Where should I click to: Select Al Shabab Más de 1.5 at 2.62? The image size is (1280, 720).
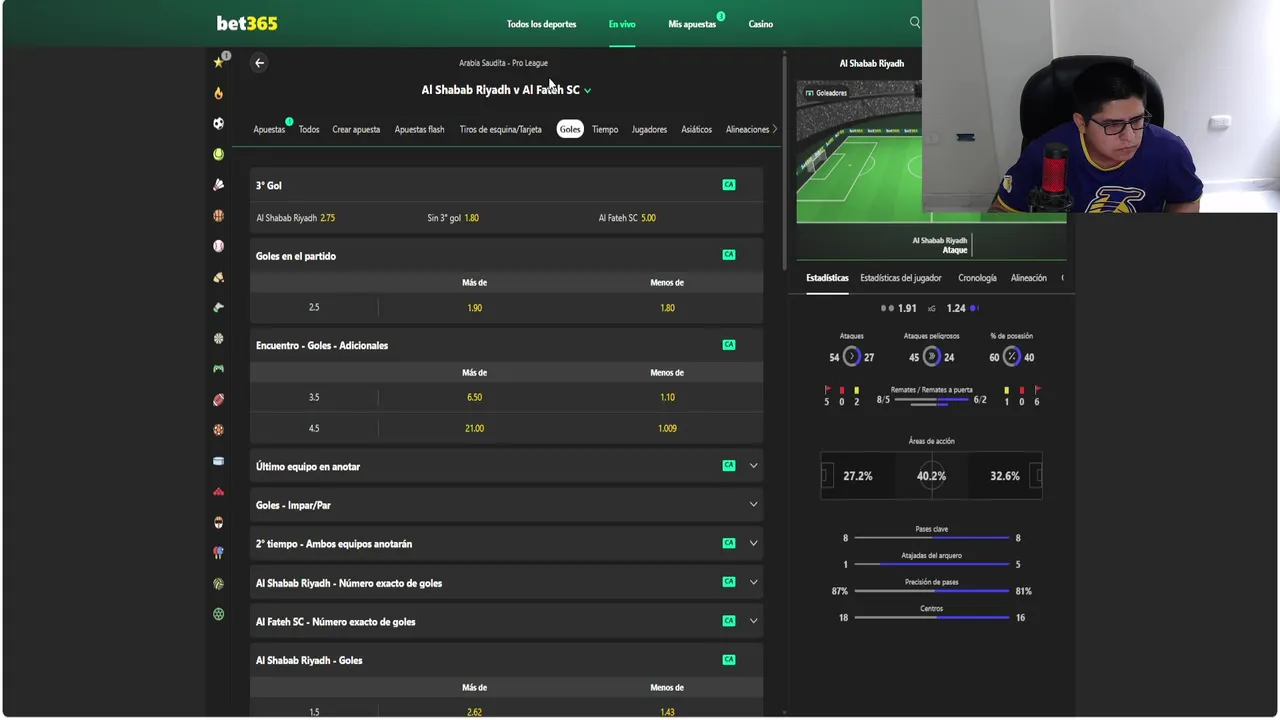(x=475, y=712)
